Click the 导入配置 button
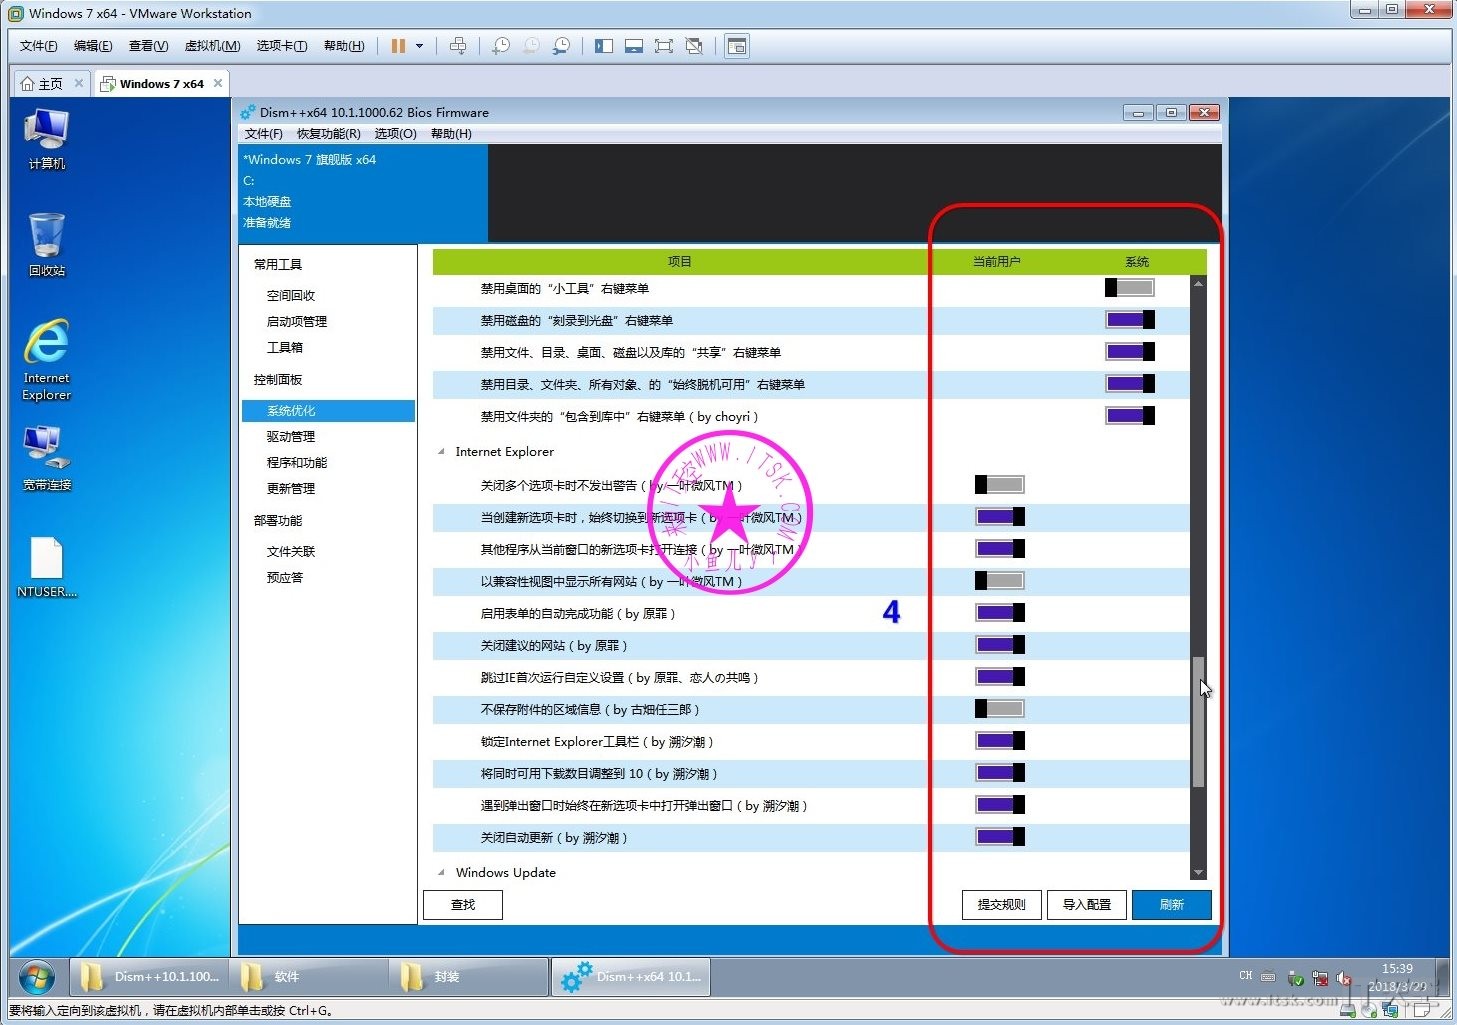Viewport: 1457px width, 1025px height. 1086,905
